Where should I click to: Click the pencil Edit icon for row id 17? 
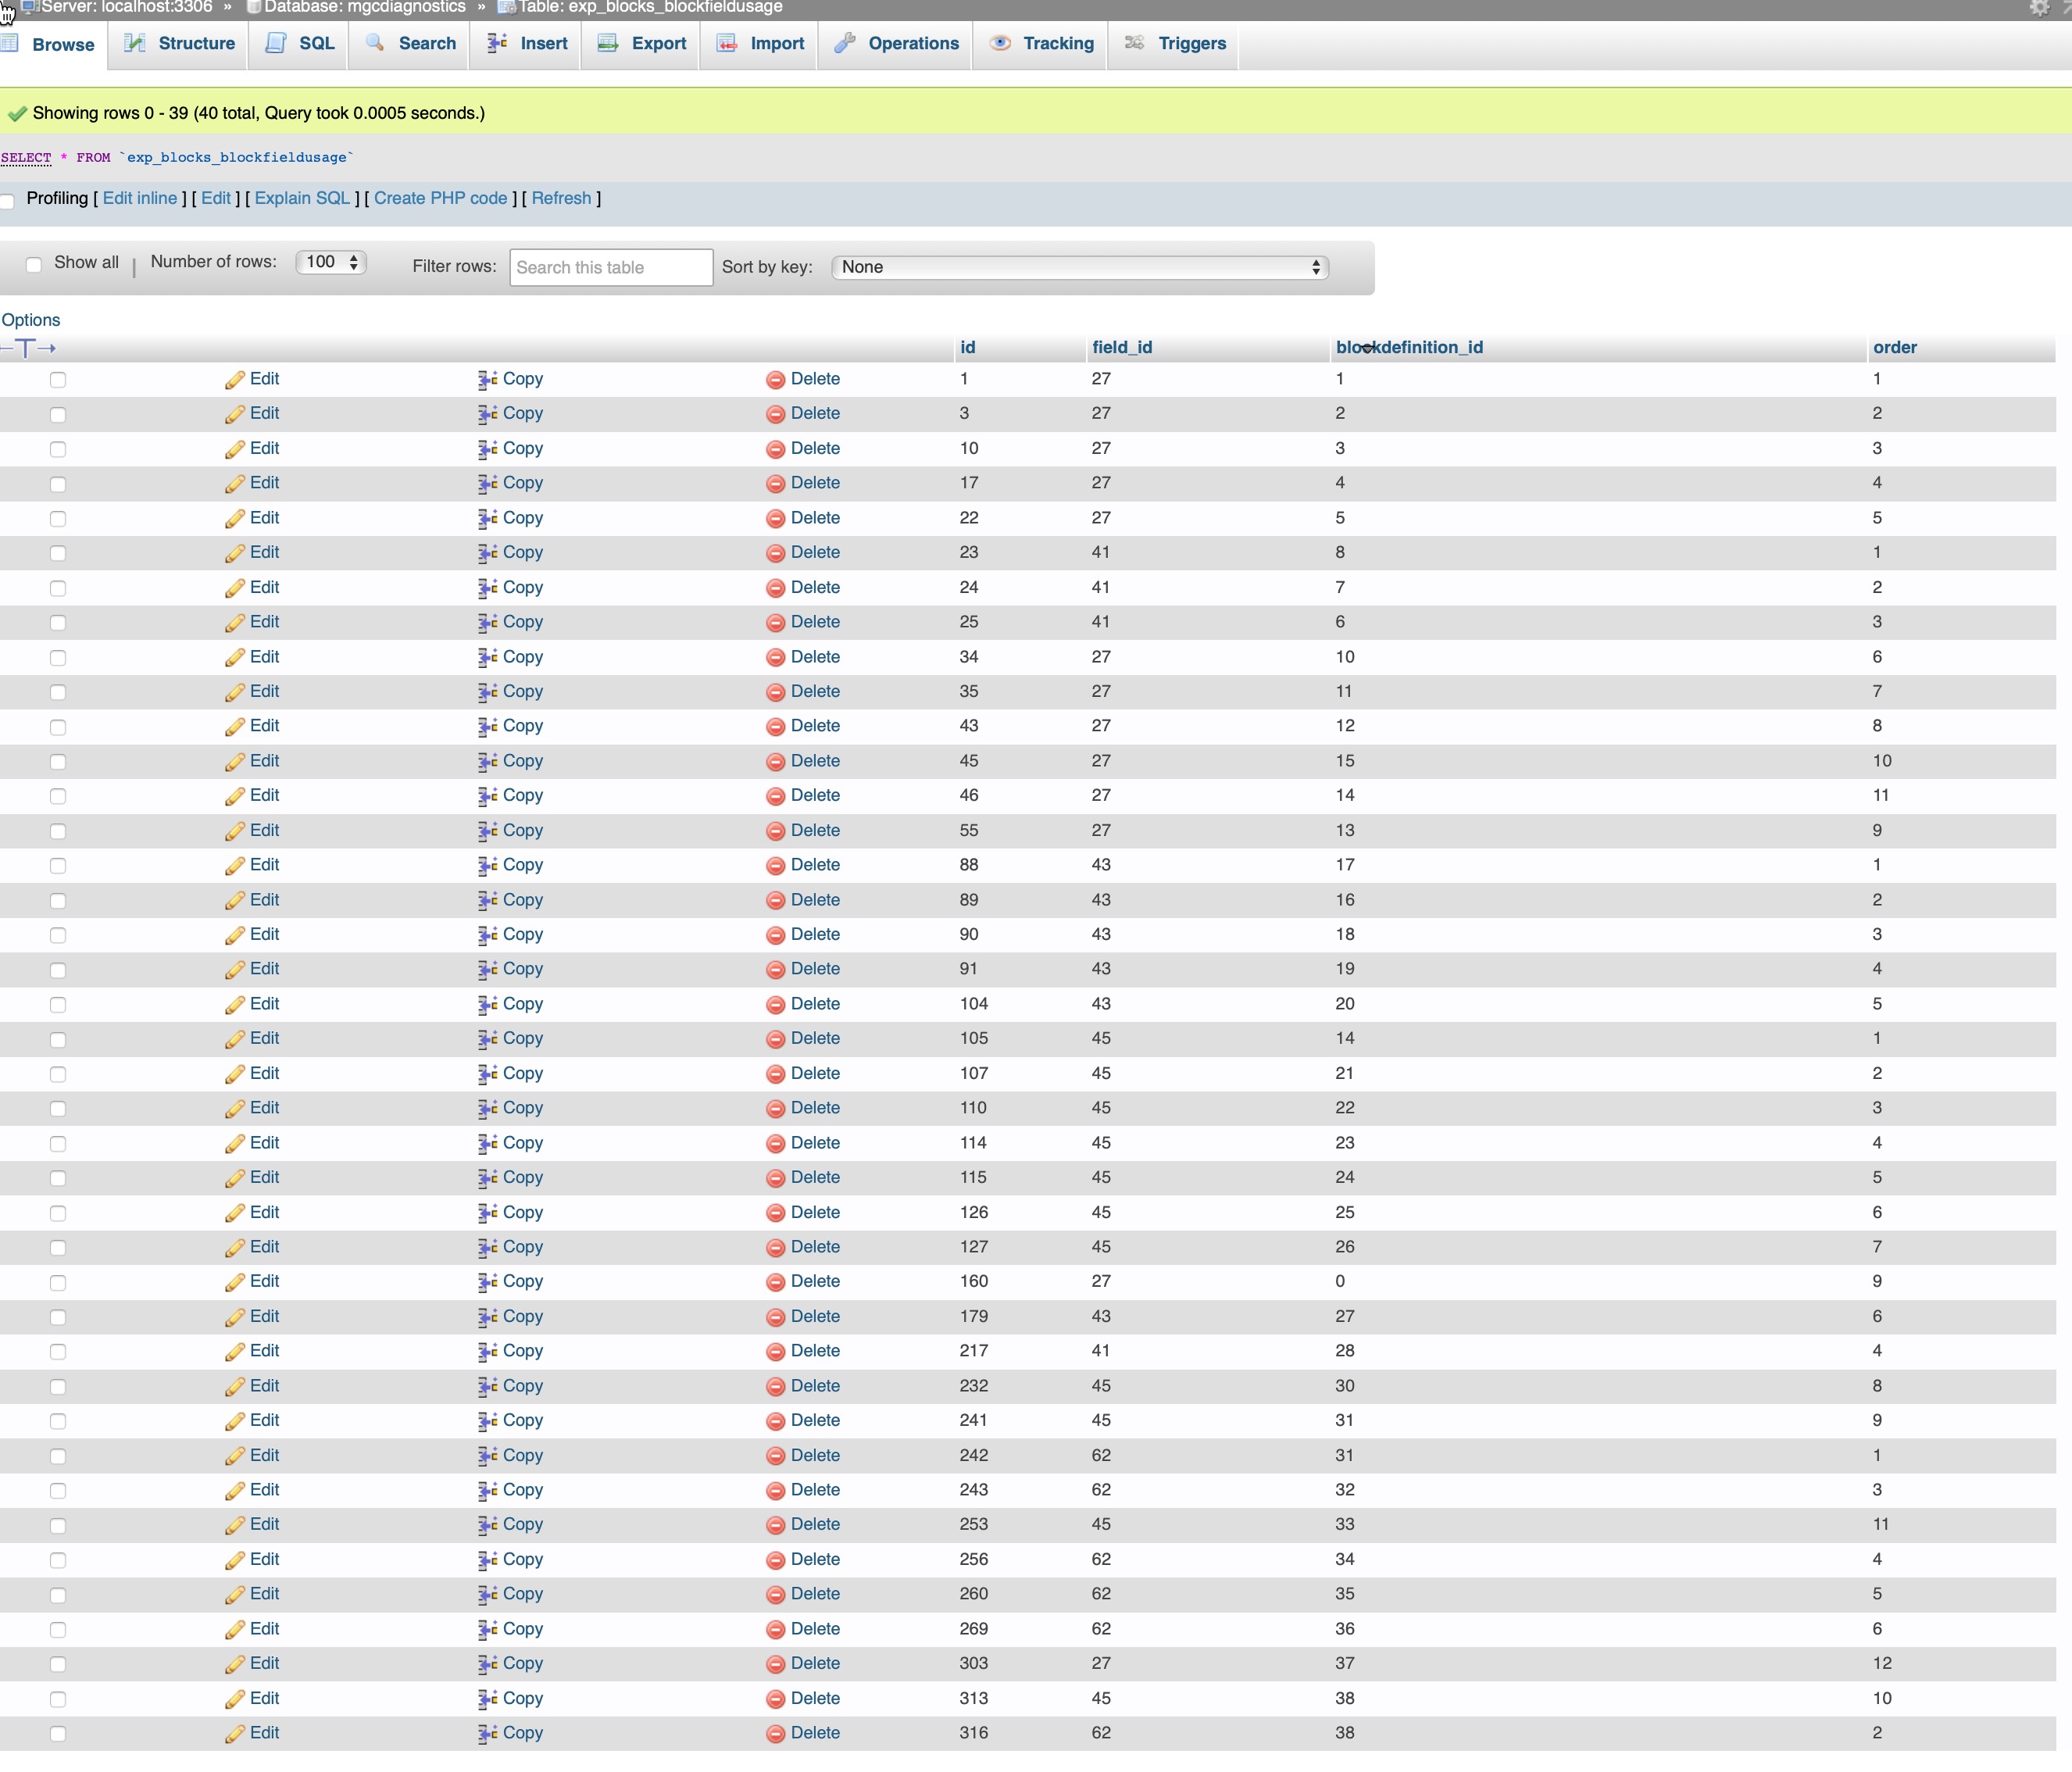click(x=235, y=484)
